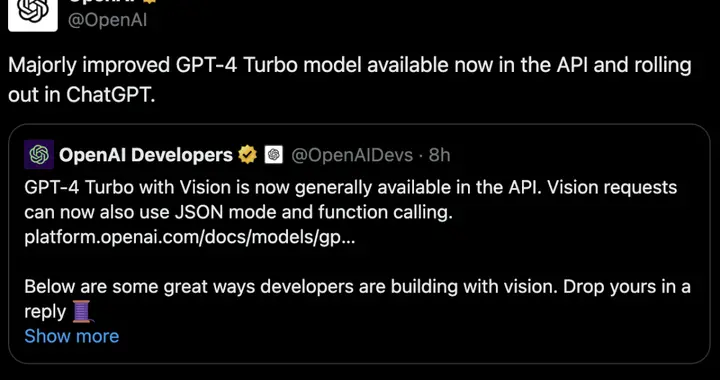This screenshot has height=380, width=720.
Task: Click the 'Majorly improved GPT-4 Turbo' tweet text
Action: click(x=350, y=66)
